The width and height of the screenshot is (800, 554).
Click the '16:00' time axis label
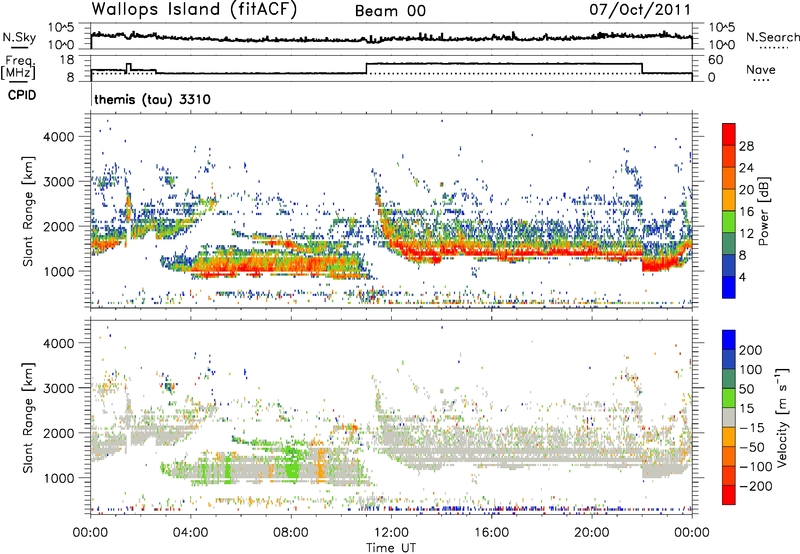(491, 533)
